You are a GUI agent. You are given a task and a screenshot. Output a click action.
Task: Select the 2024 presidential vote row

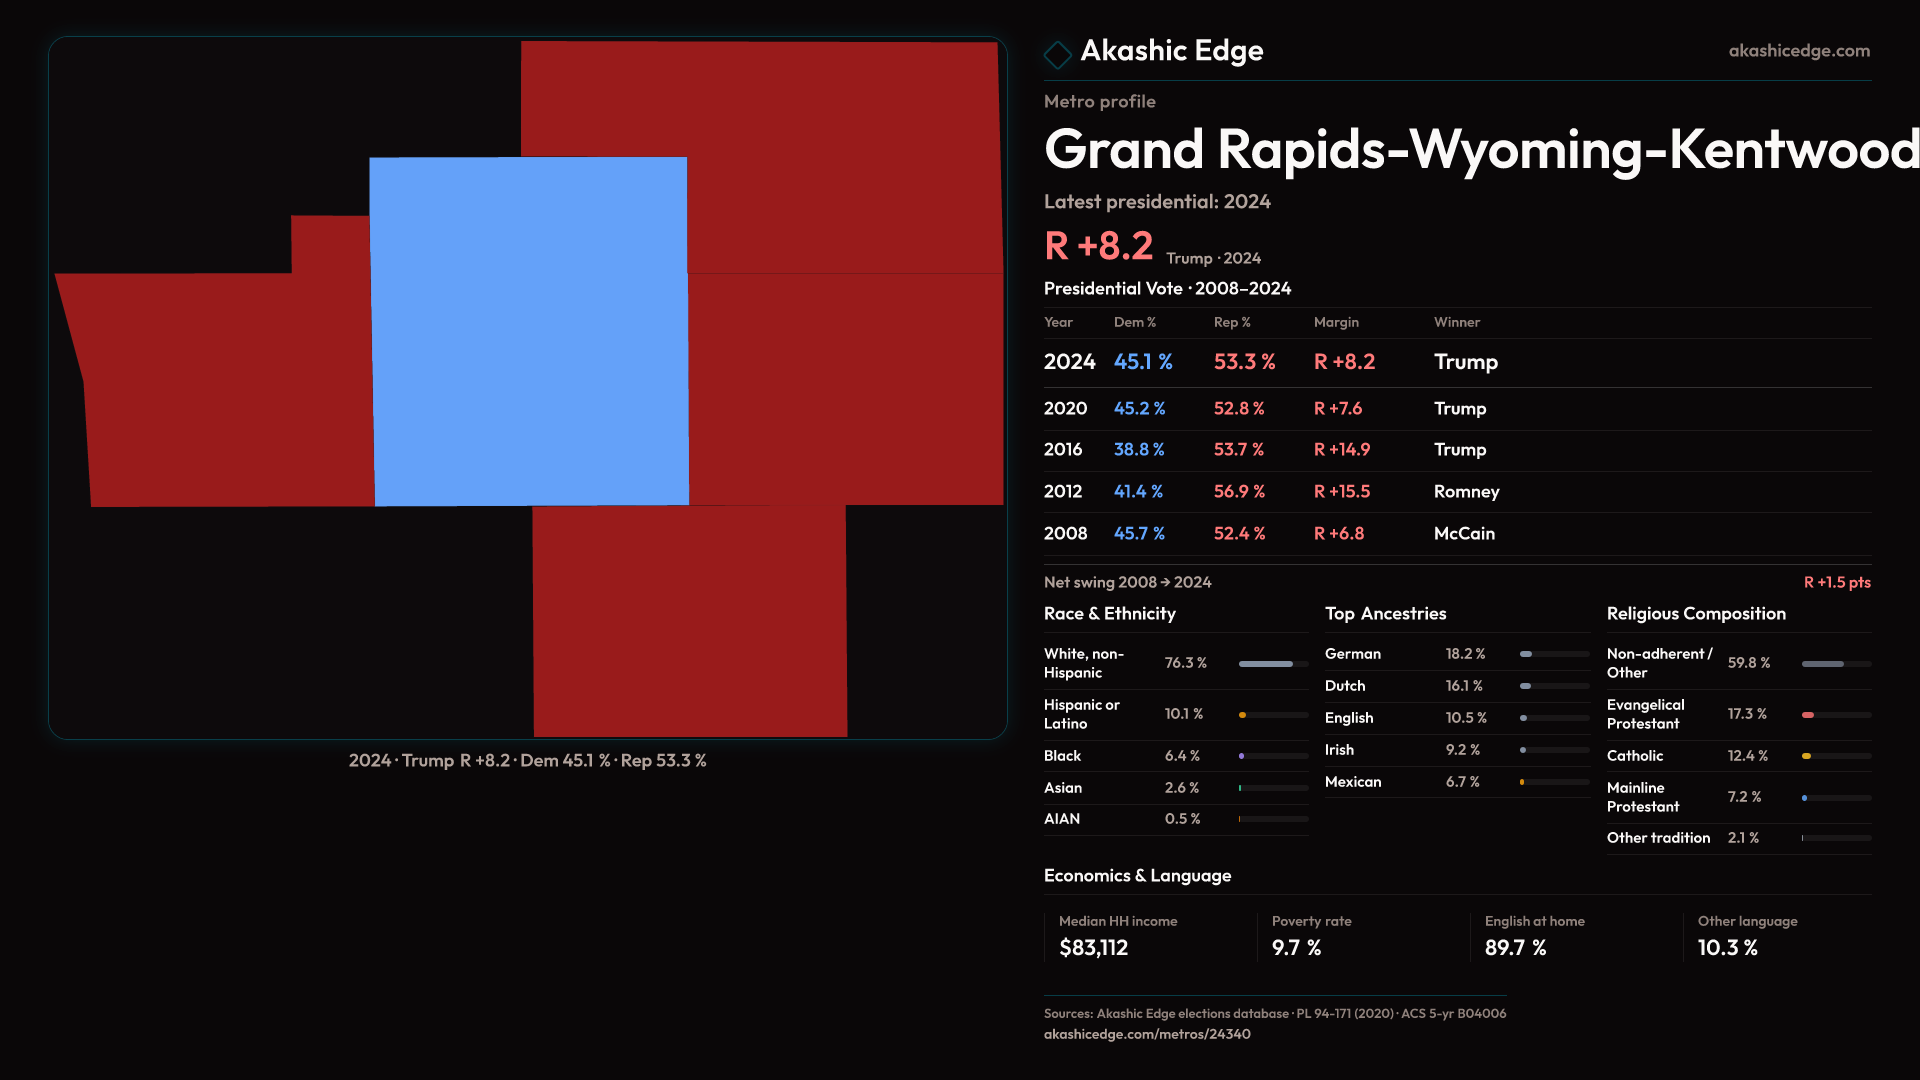point(1456,362)
